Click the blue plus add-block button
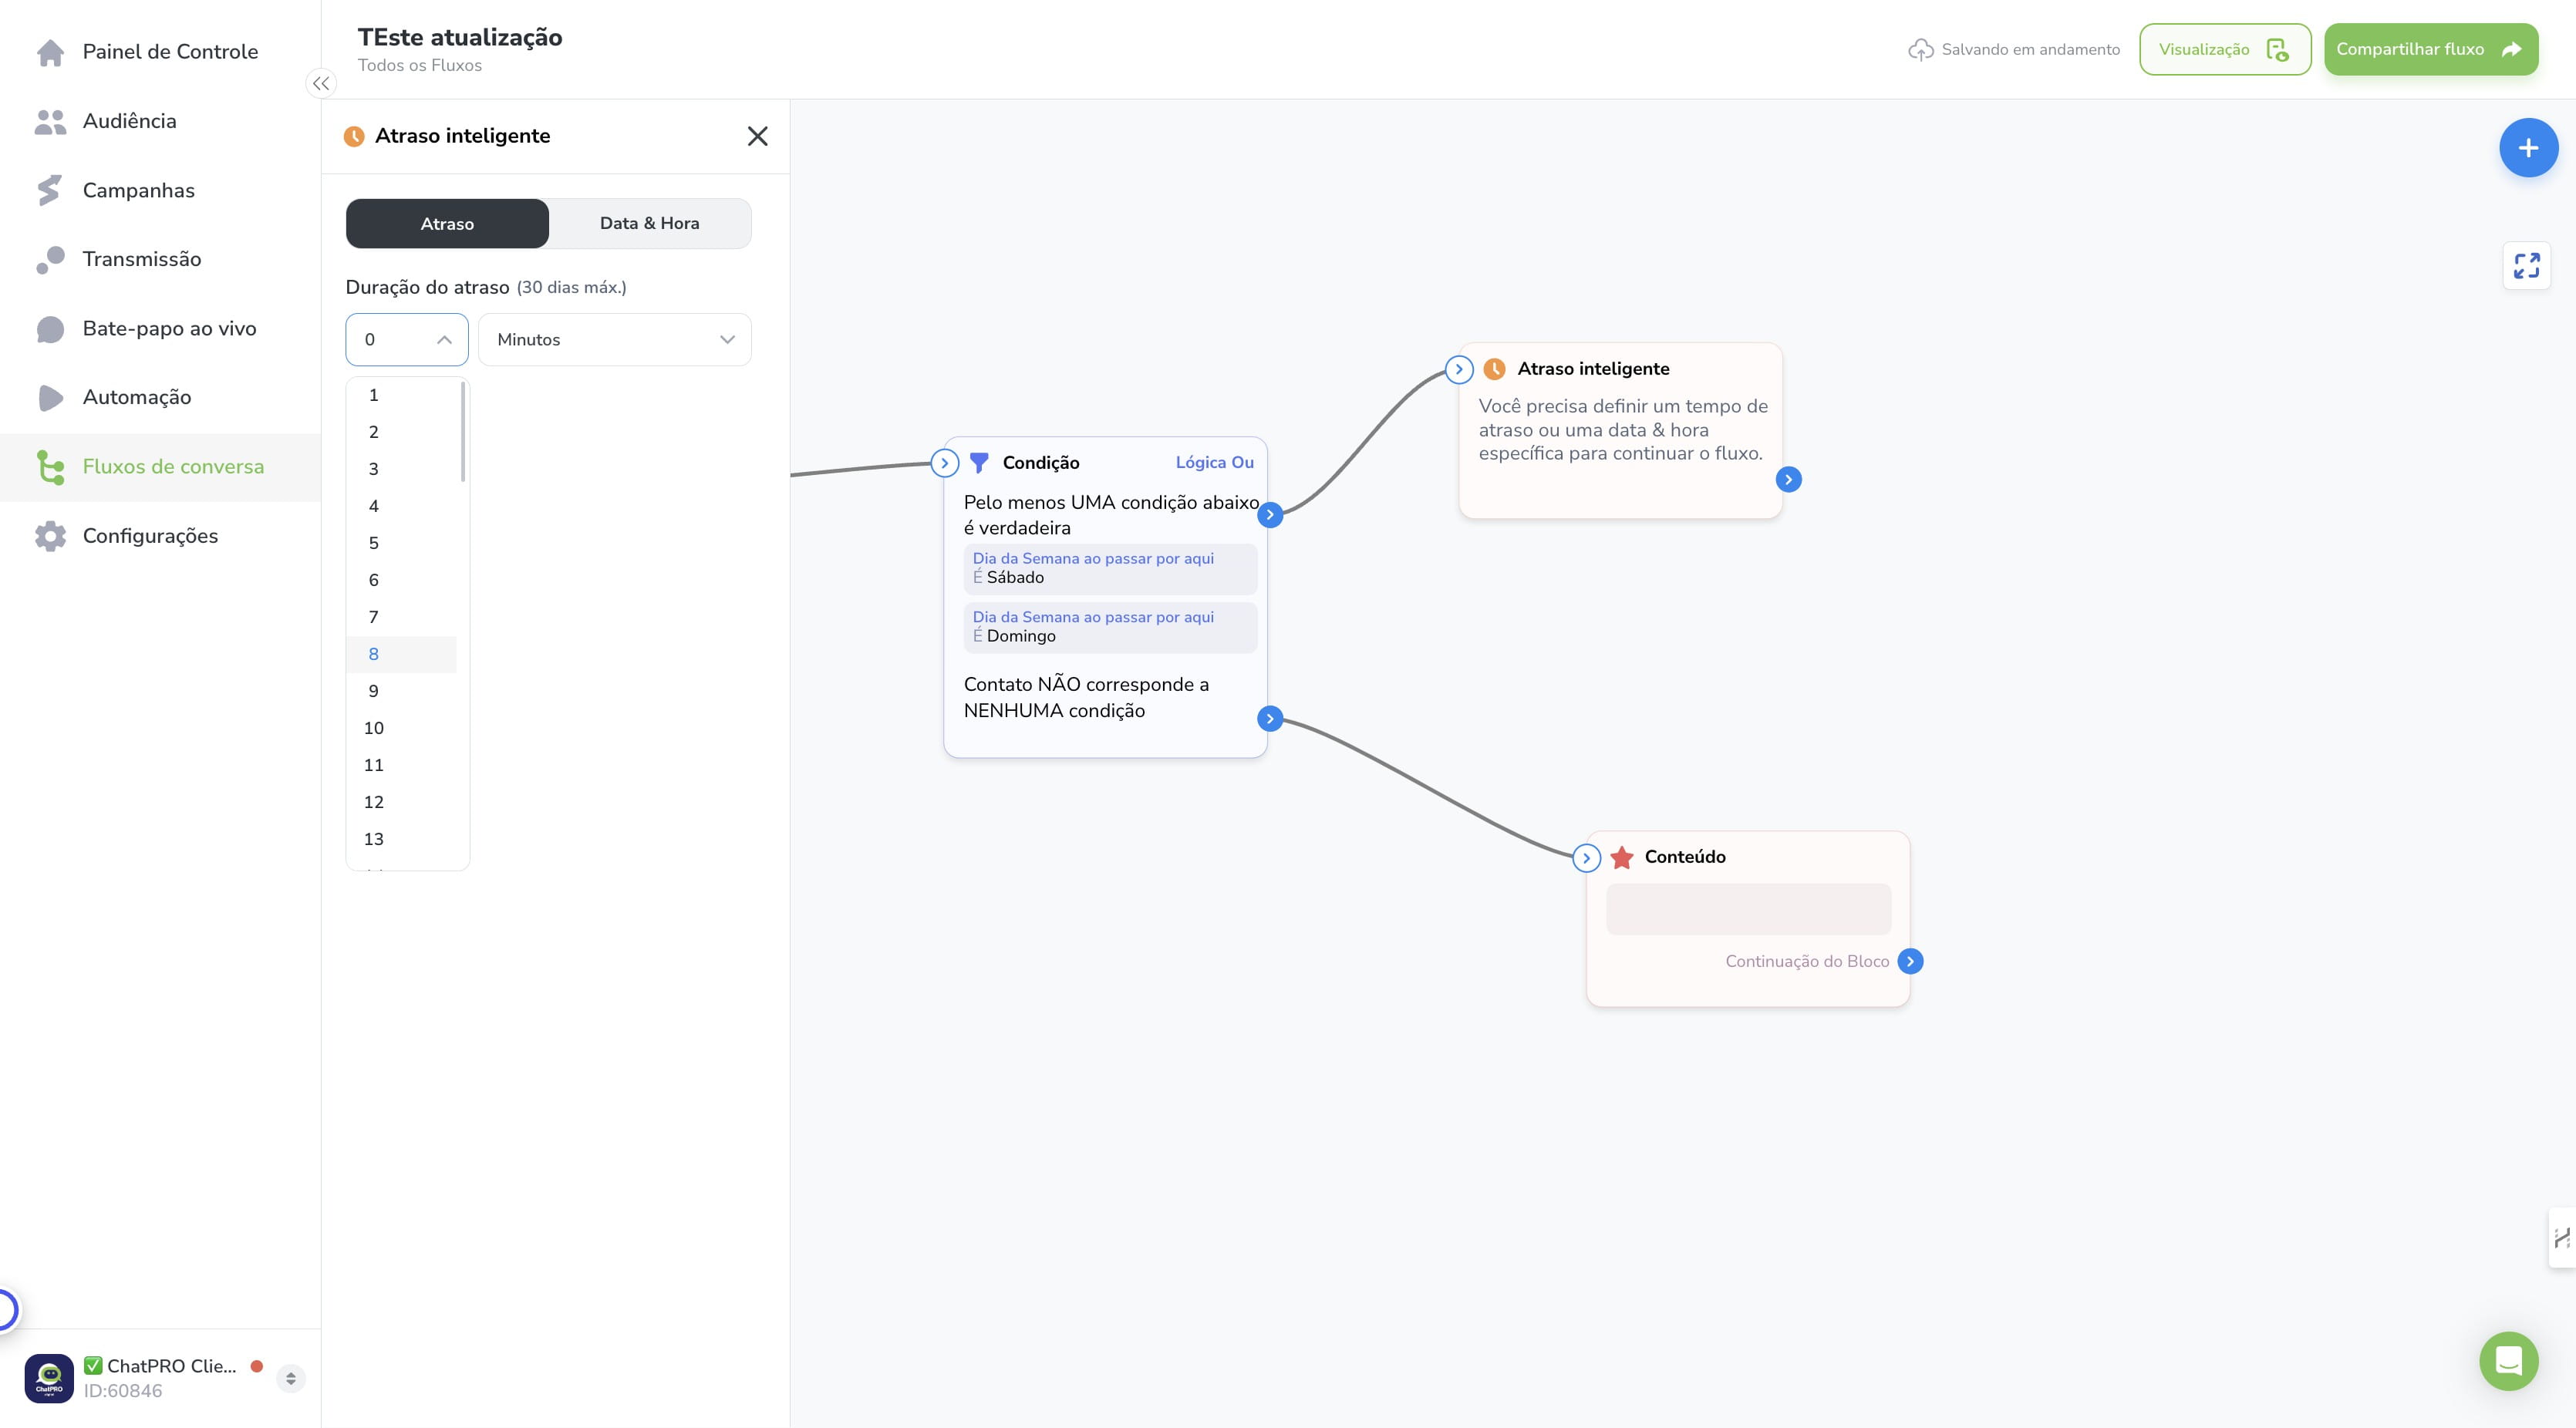Viewport: 2576px width, 1428px height. tap(2528, 148)
